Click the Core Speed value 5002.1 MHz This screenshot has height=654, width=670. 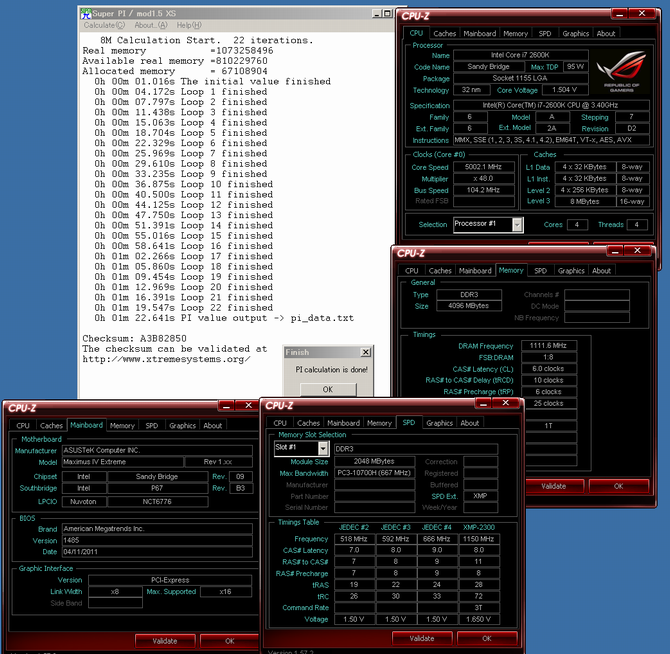click(483, 167)
